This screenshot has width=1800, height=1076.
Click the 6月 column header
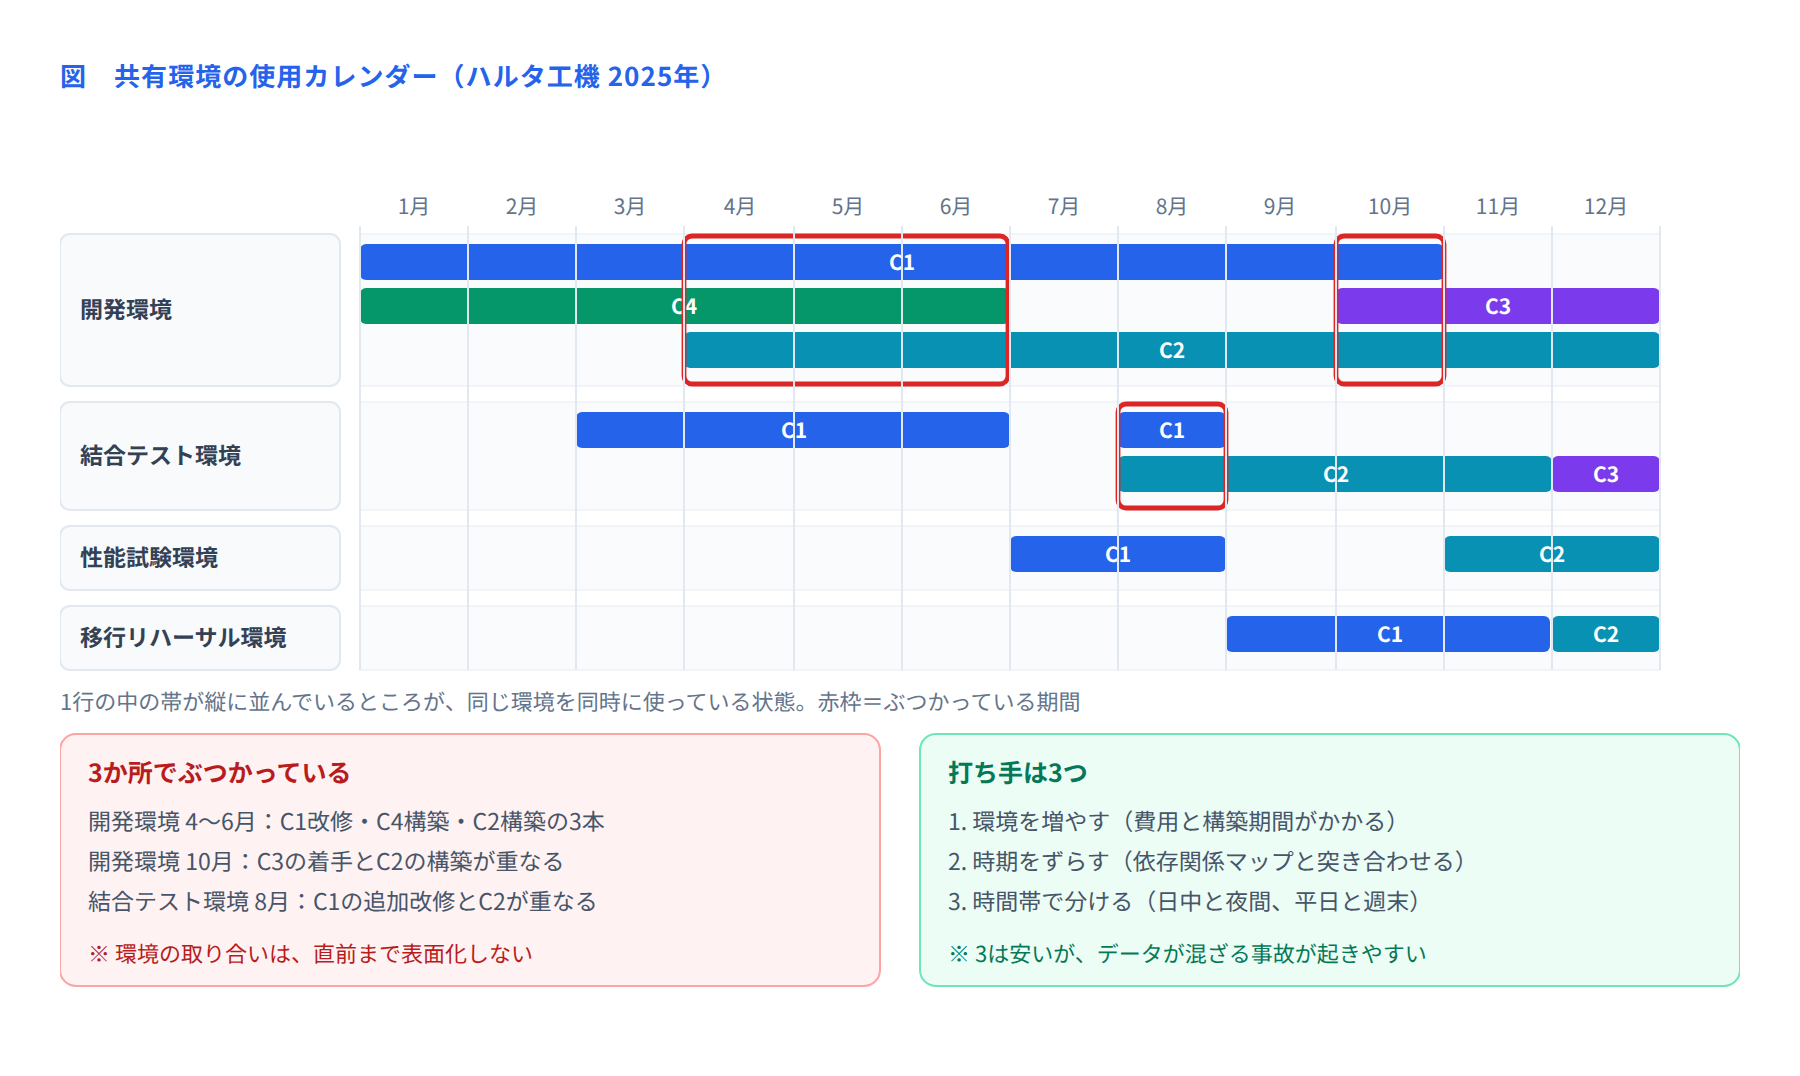[x=955, y=207]
